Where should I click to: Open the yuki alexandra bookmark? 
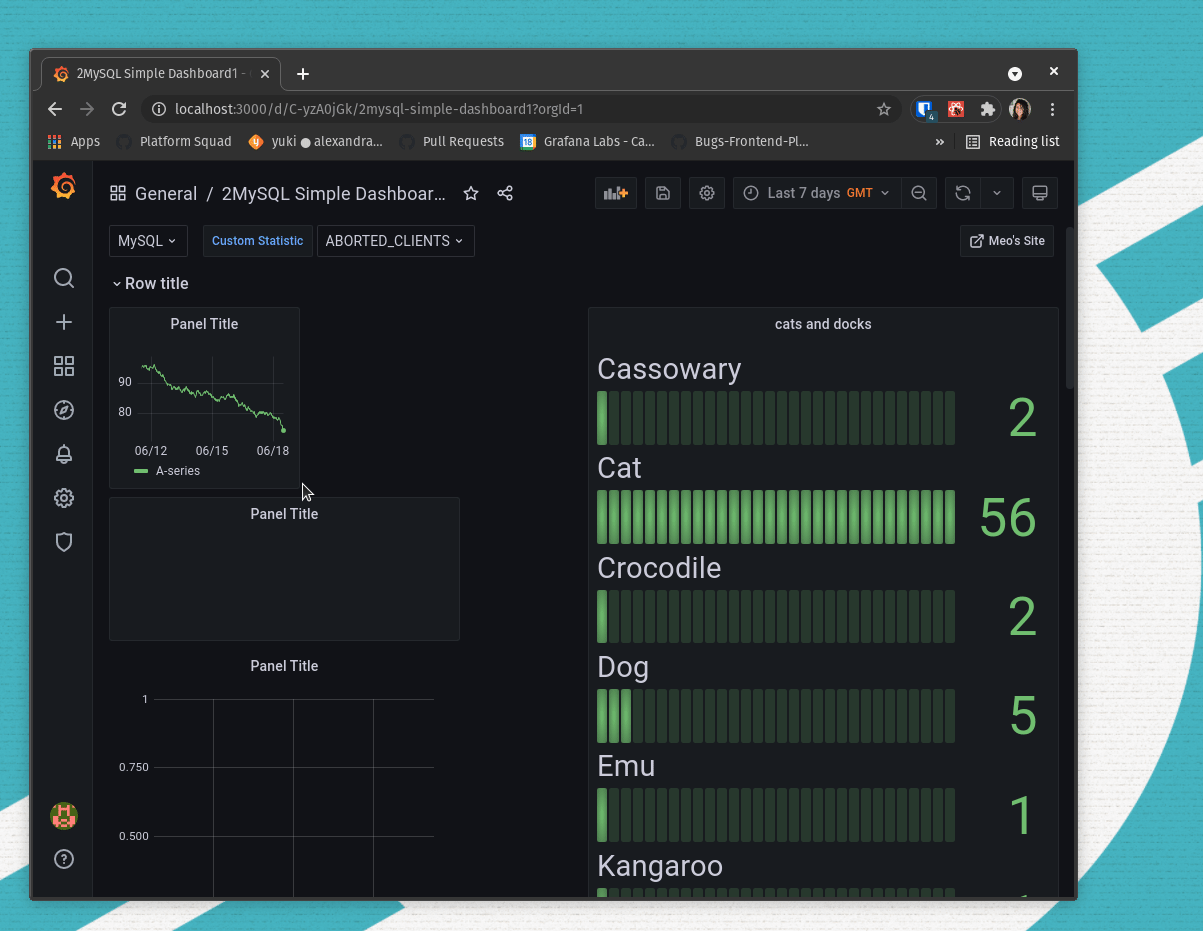[x=316, y=142]
